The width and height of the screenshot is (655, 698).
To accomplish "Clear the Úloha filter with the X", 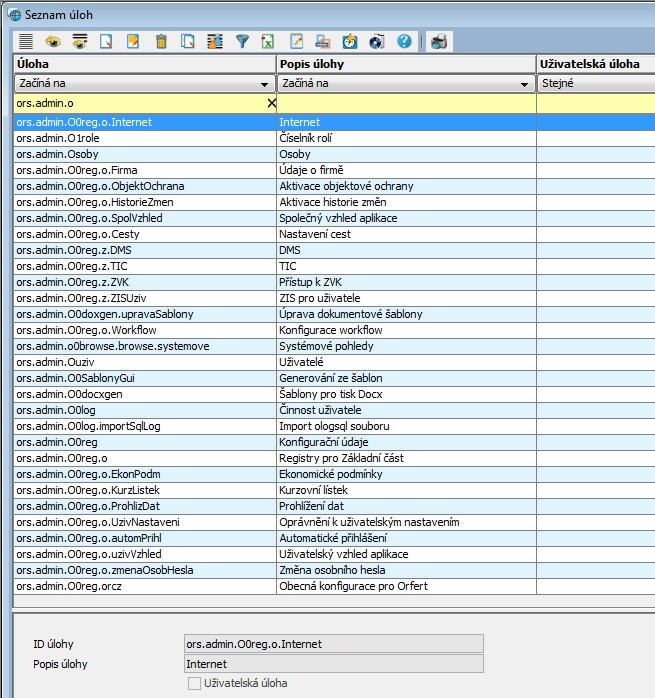I will coord(271,103).
